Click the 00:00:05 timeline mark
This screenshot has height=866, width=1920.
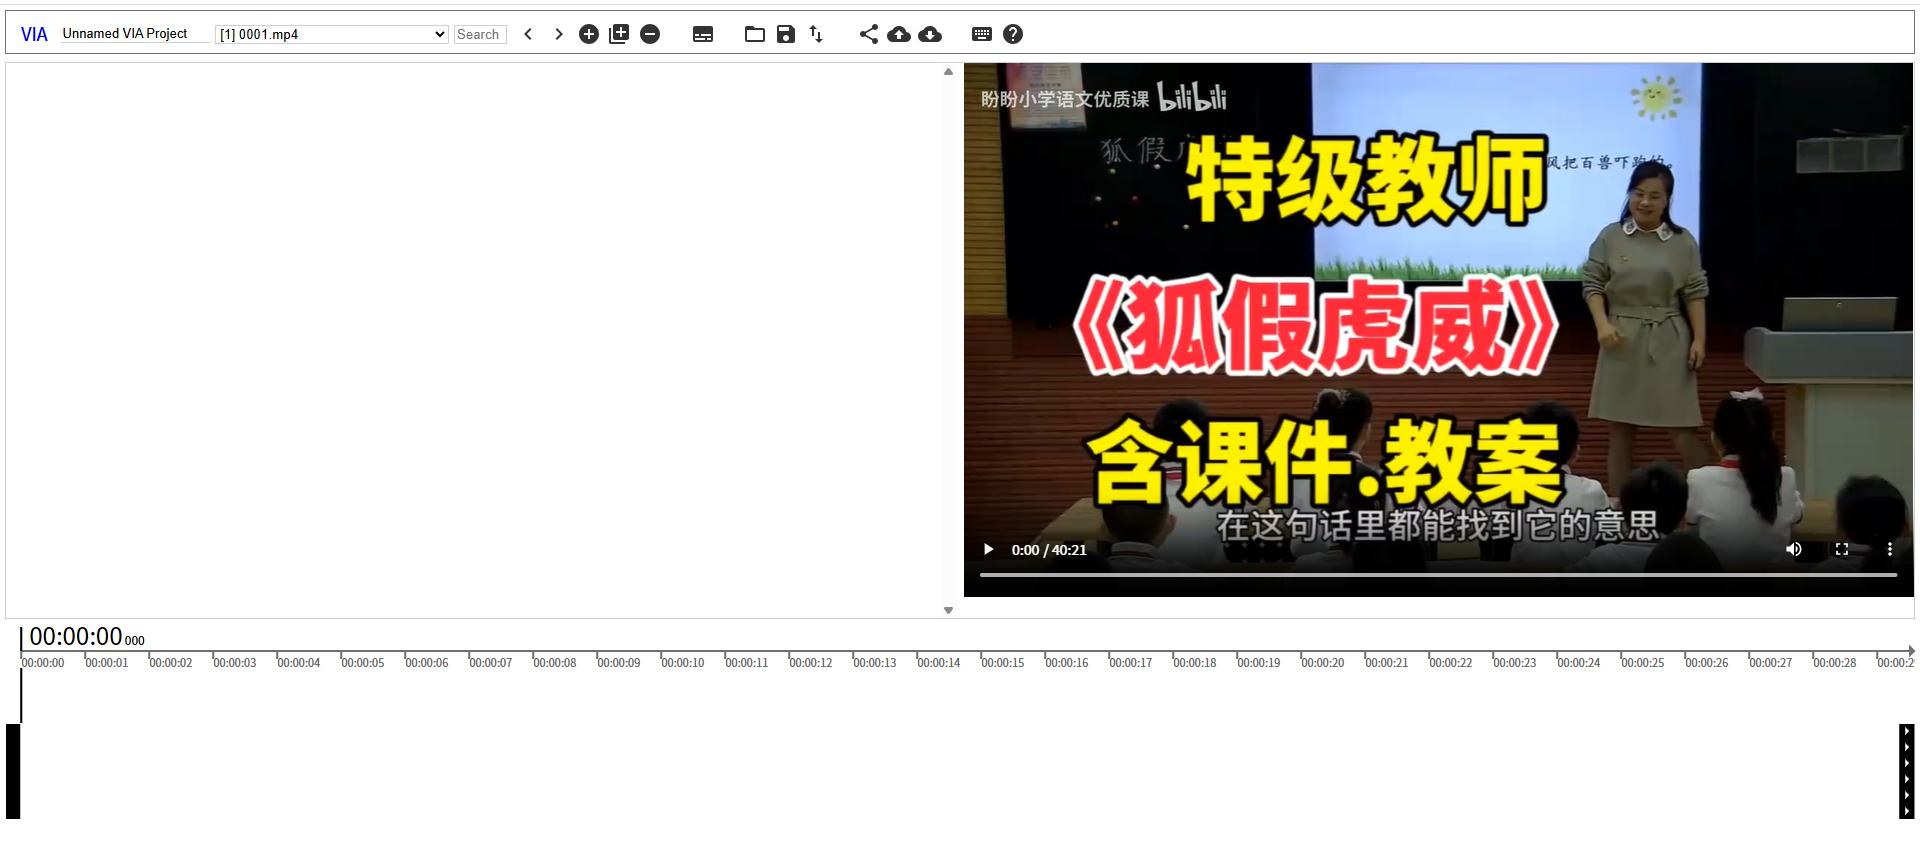[362, 663]
